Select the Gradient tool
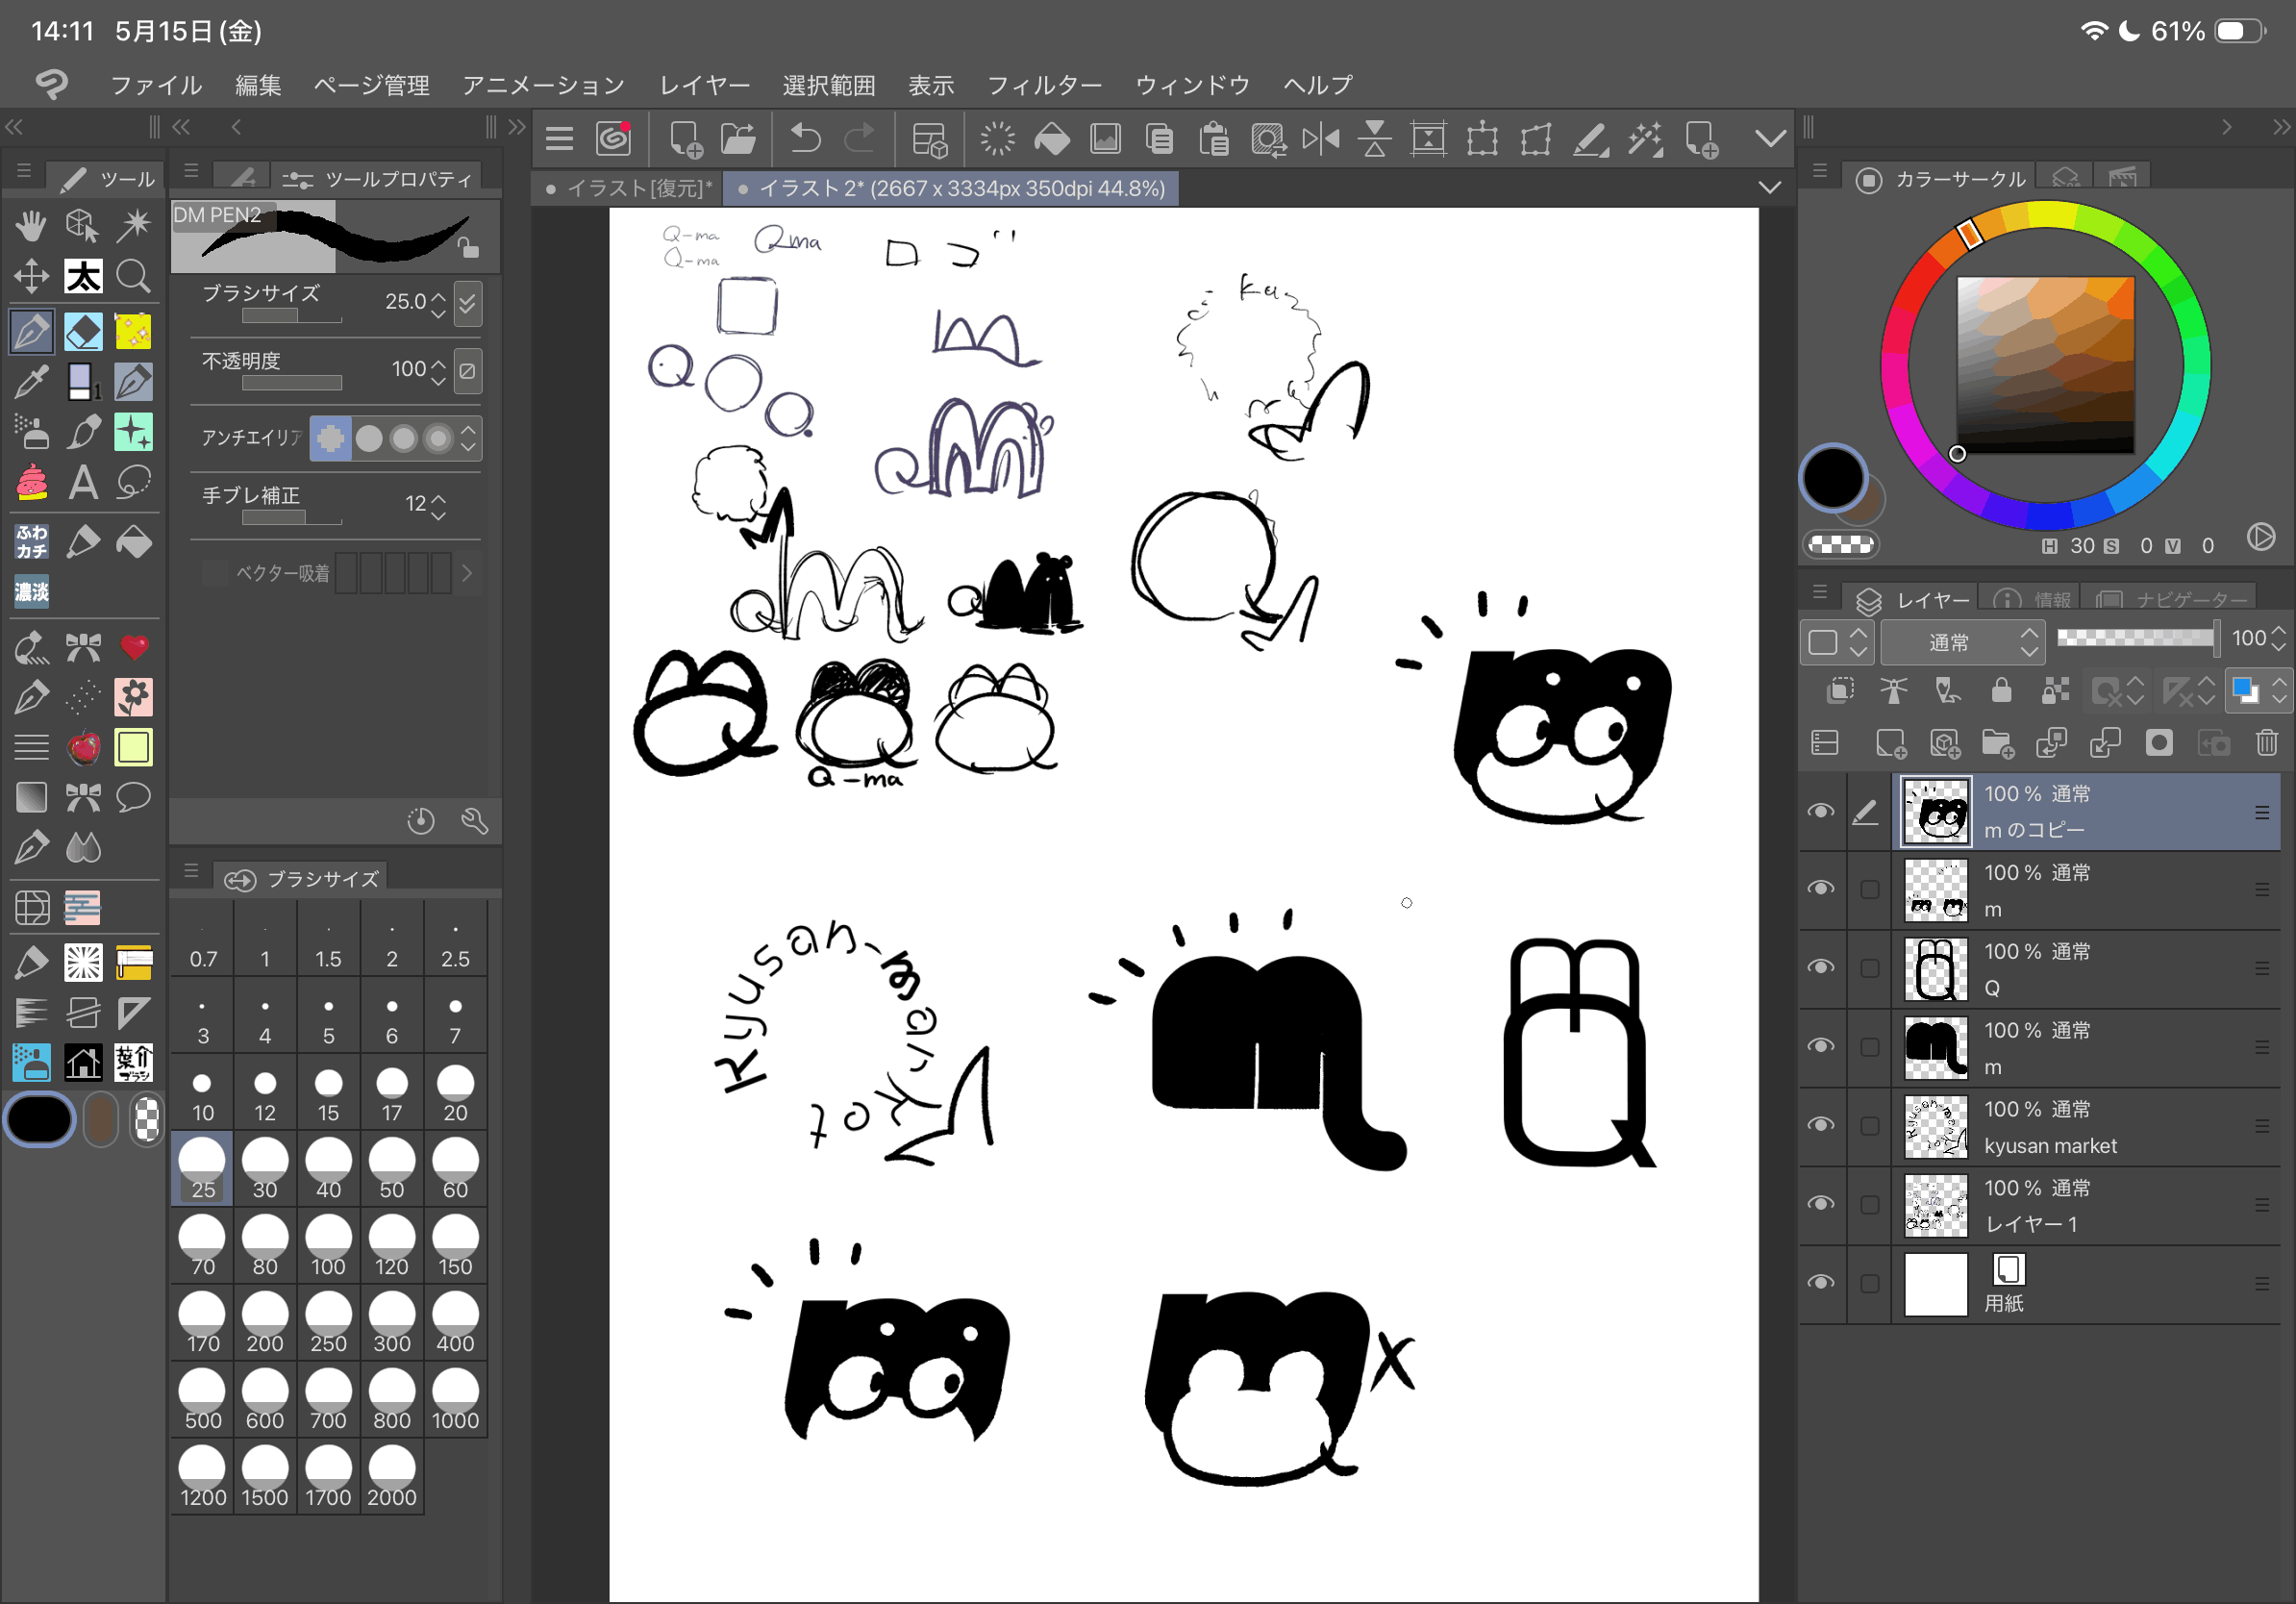 coord(31,797)
